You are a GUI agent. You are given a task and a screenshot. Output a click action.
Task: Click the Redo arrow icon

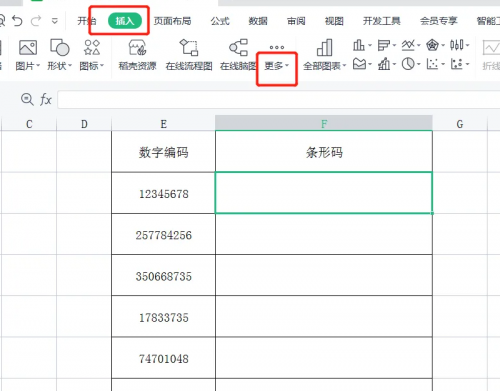click(x=36, y=21)
